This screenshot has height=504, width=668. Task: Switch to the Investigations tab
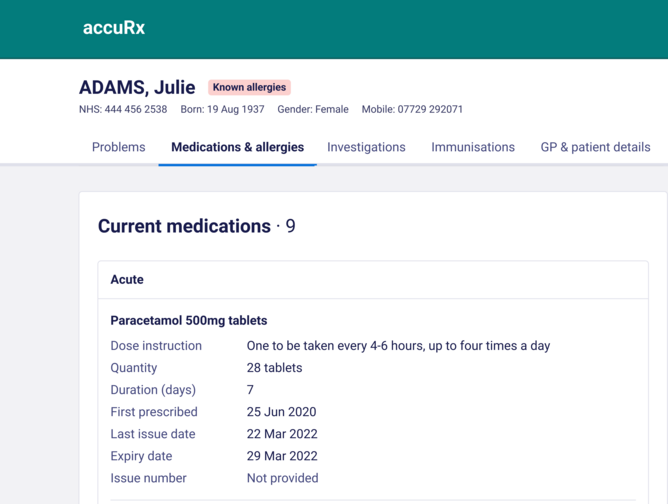366,147
